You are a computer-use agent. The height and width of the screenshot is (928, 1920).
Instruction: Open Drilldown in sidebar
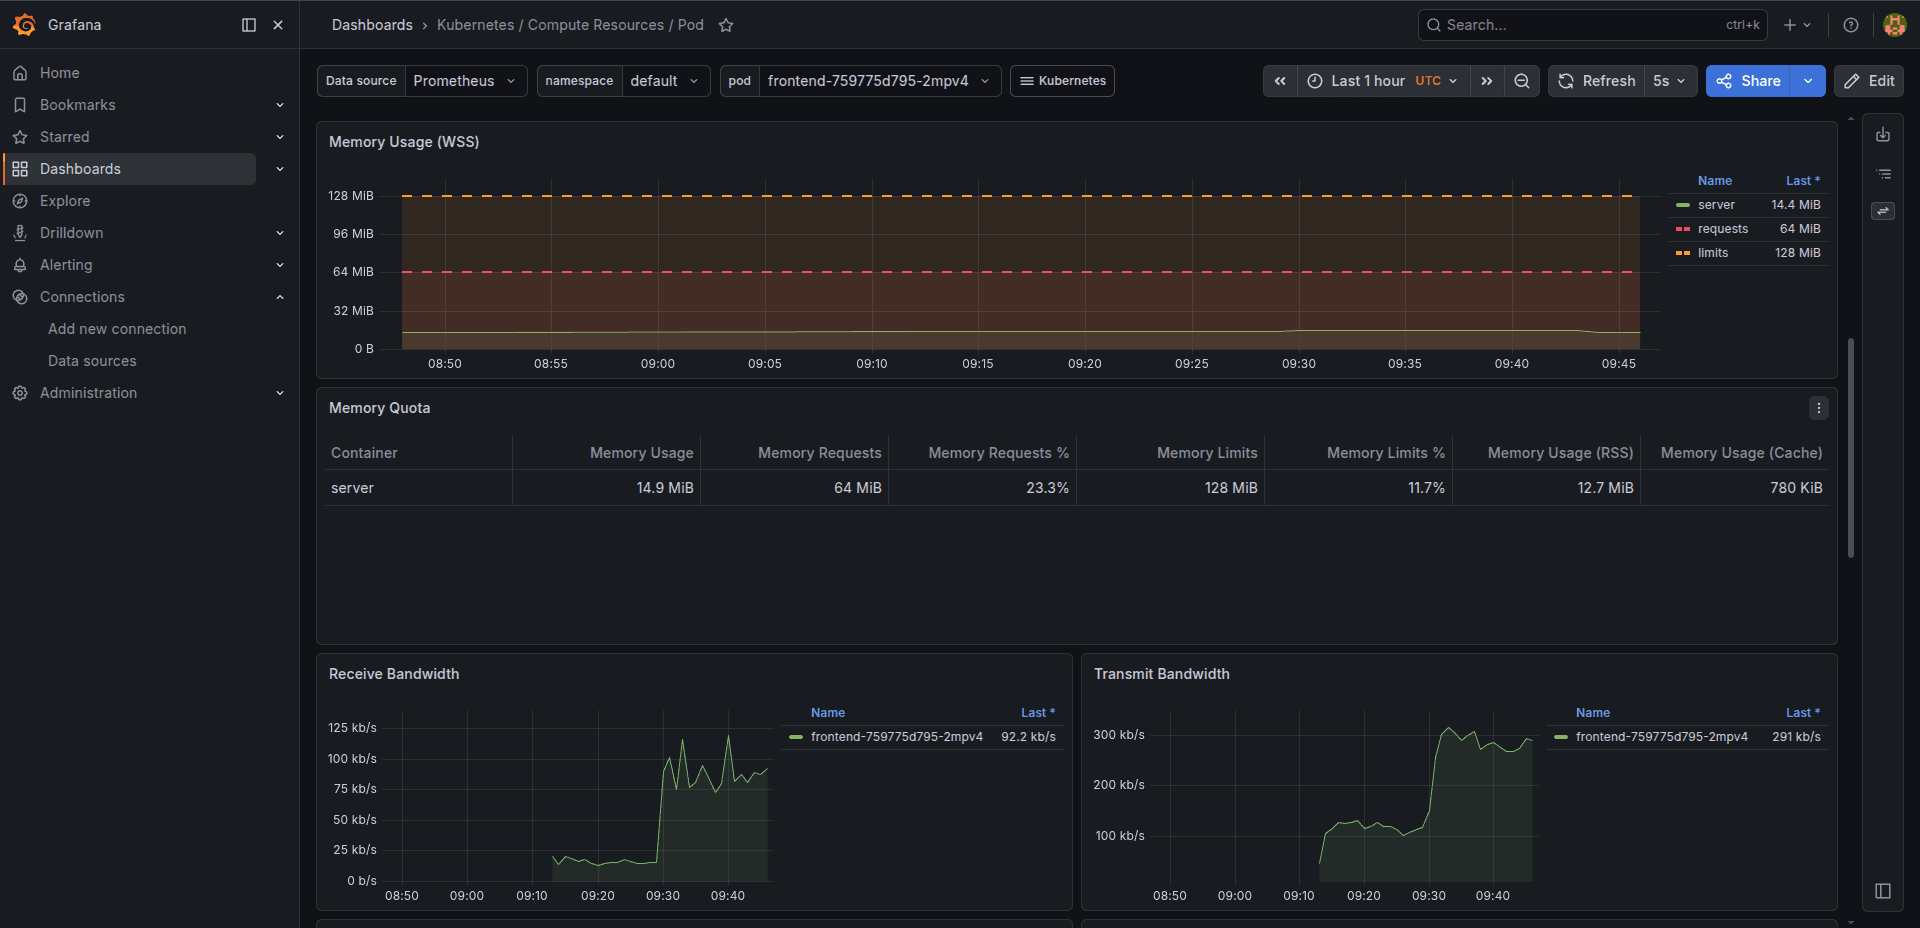tap(72, 233)
